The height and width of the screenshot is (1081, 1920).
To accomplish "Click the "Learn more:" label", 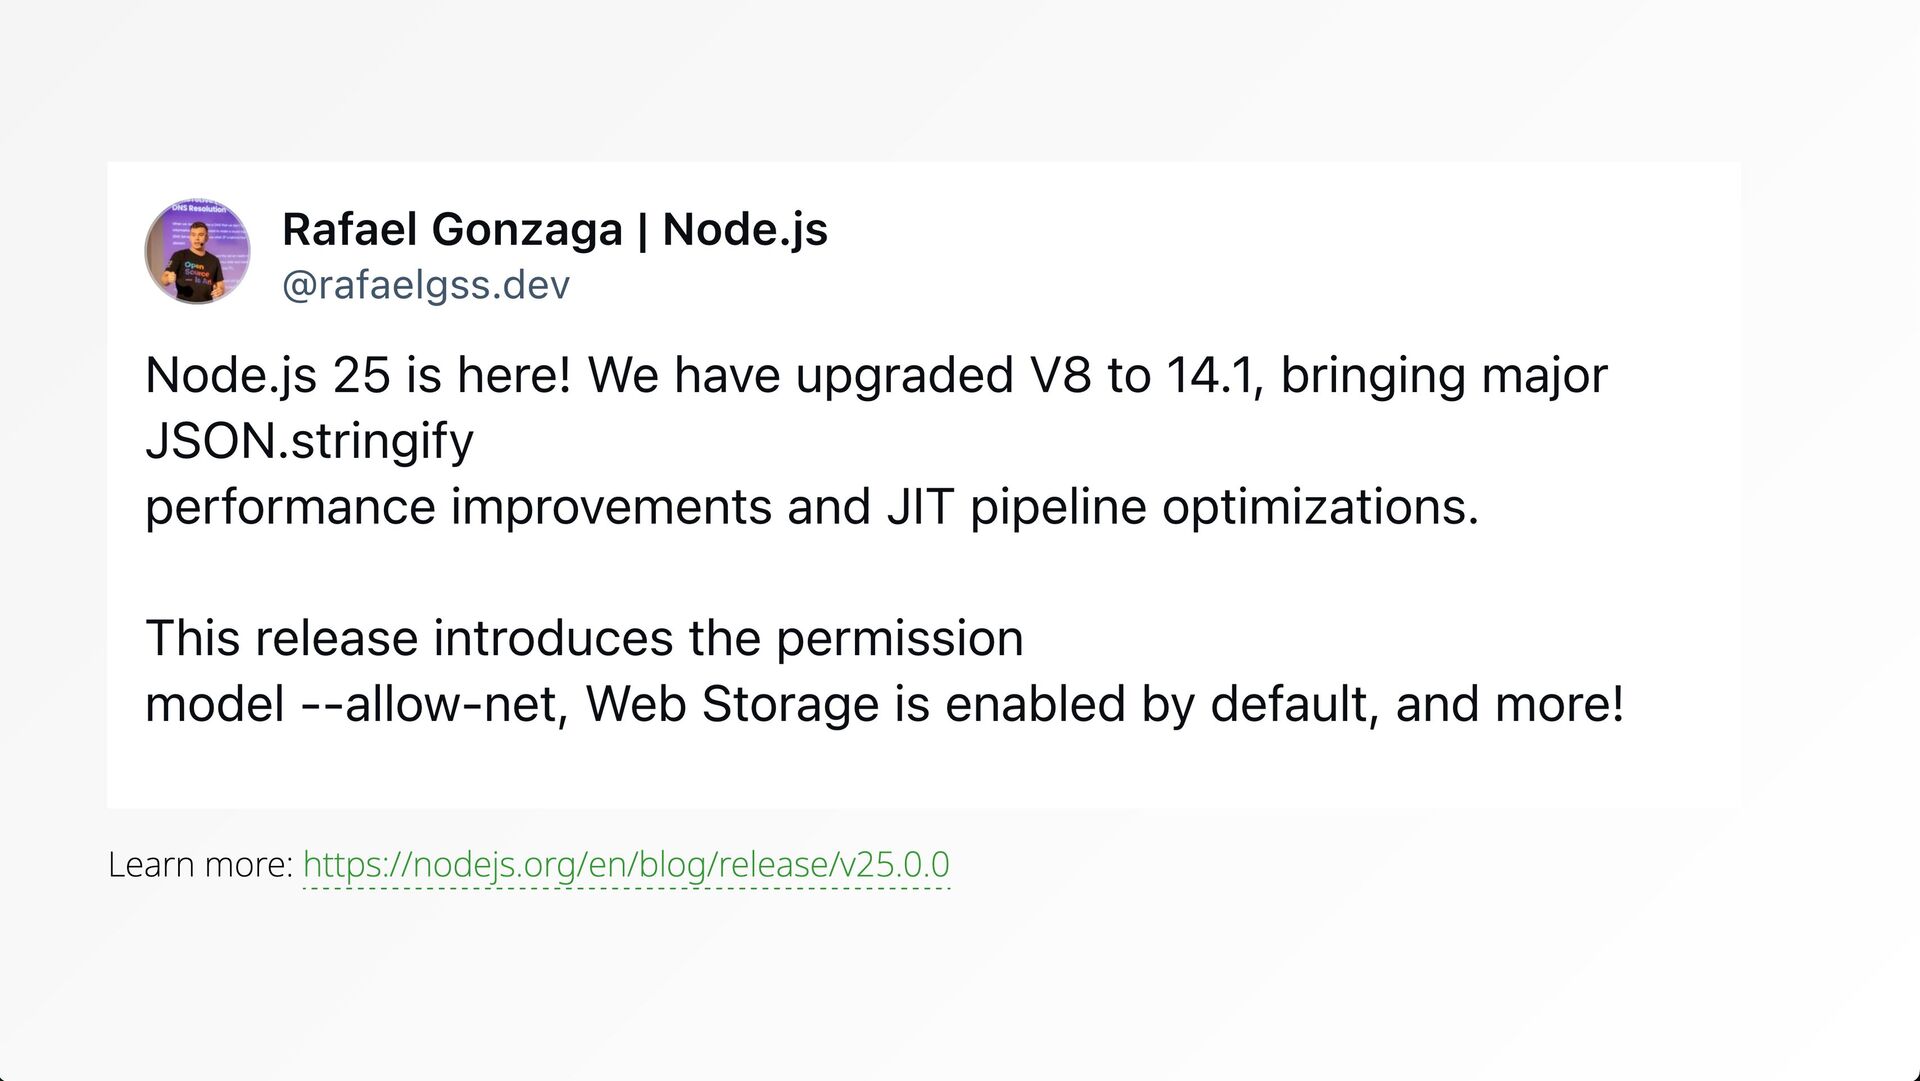I will [200, 864].
